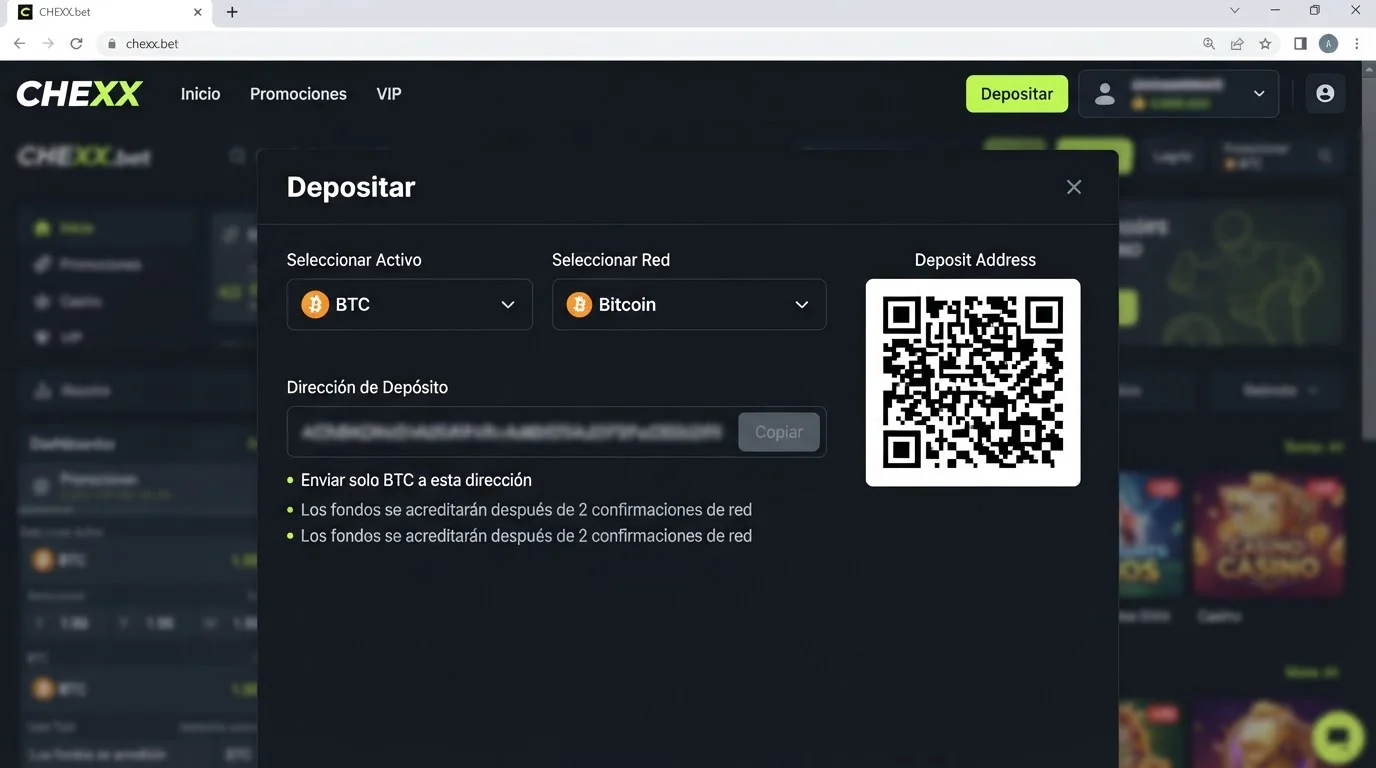The image size is (1376, 768).
Task: Click the site lock icon
Action: point(112,44)
